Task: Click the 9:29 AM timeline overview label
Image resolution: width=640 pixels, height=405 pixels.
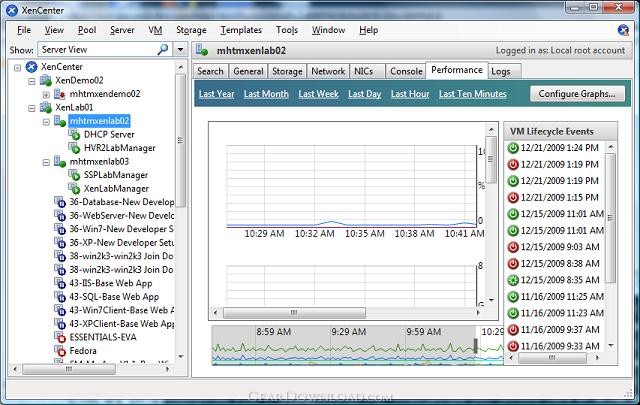Action: (349, 332)
